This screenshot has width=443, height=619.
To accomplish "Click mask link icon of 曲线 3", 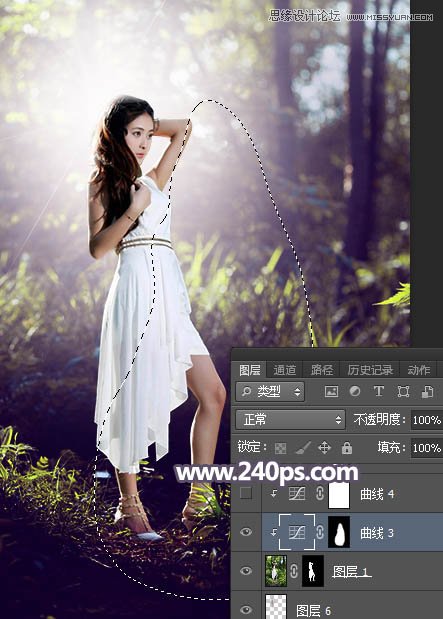I will [320, 533].
